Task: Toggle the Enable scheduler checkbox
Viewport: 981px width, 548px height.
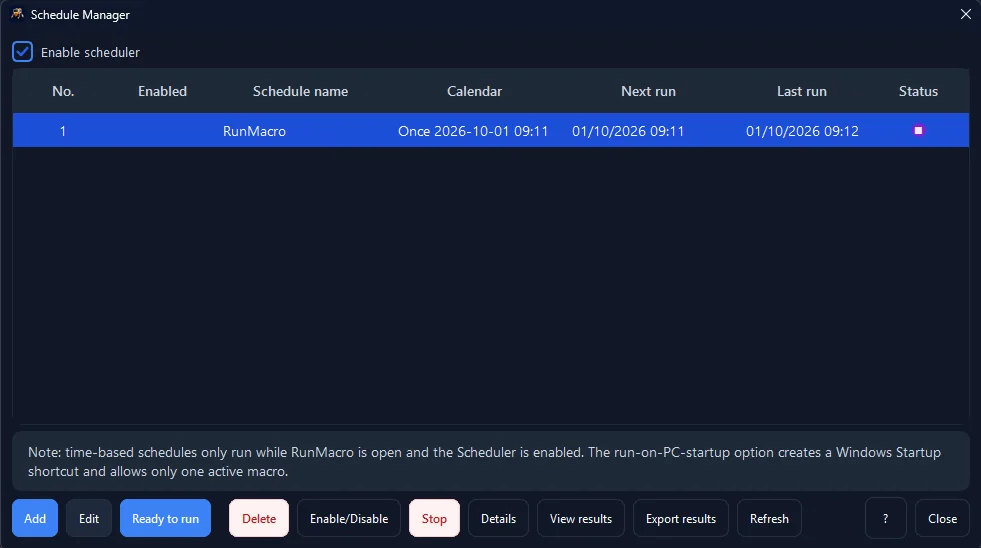Action: point(23,52)
